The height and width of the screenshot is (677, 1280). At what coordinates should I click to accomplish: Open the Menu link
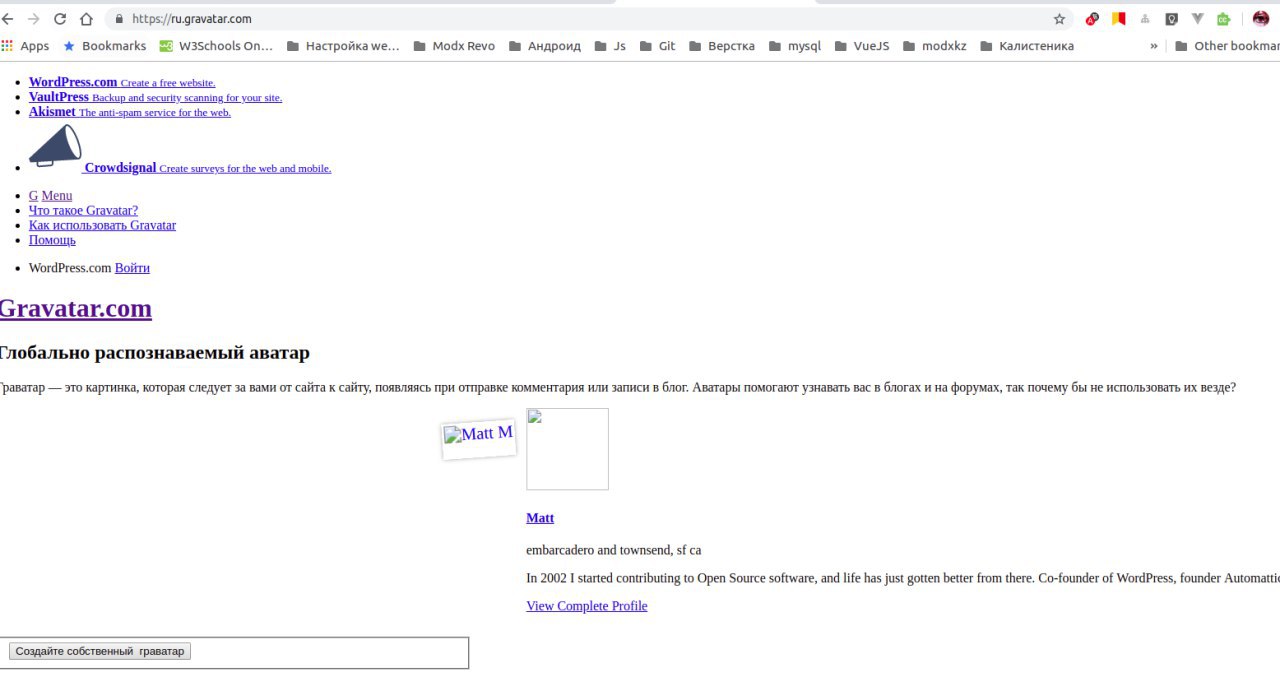click(x=57, y=196)
